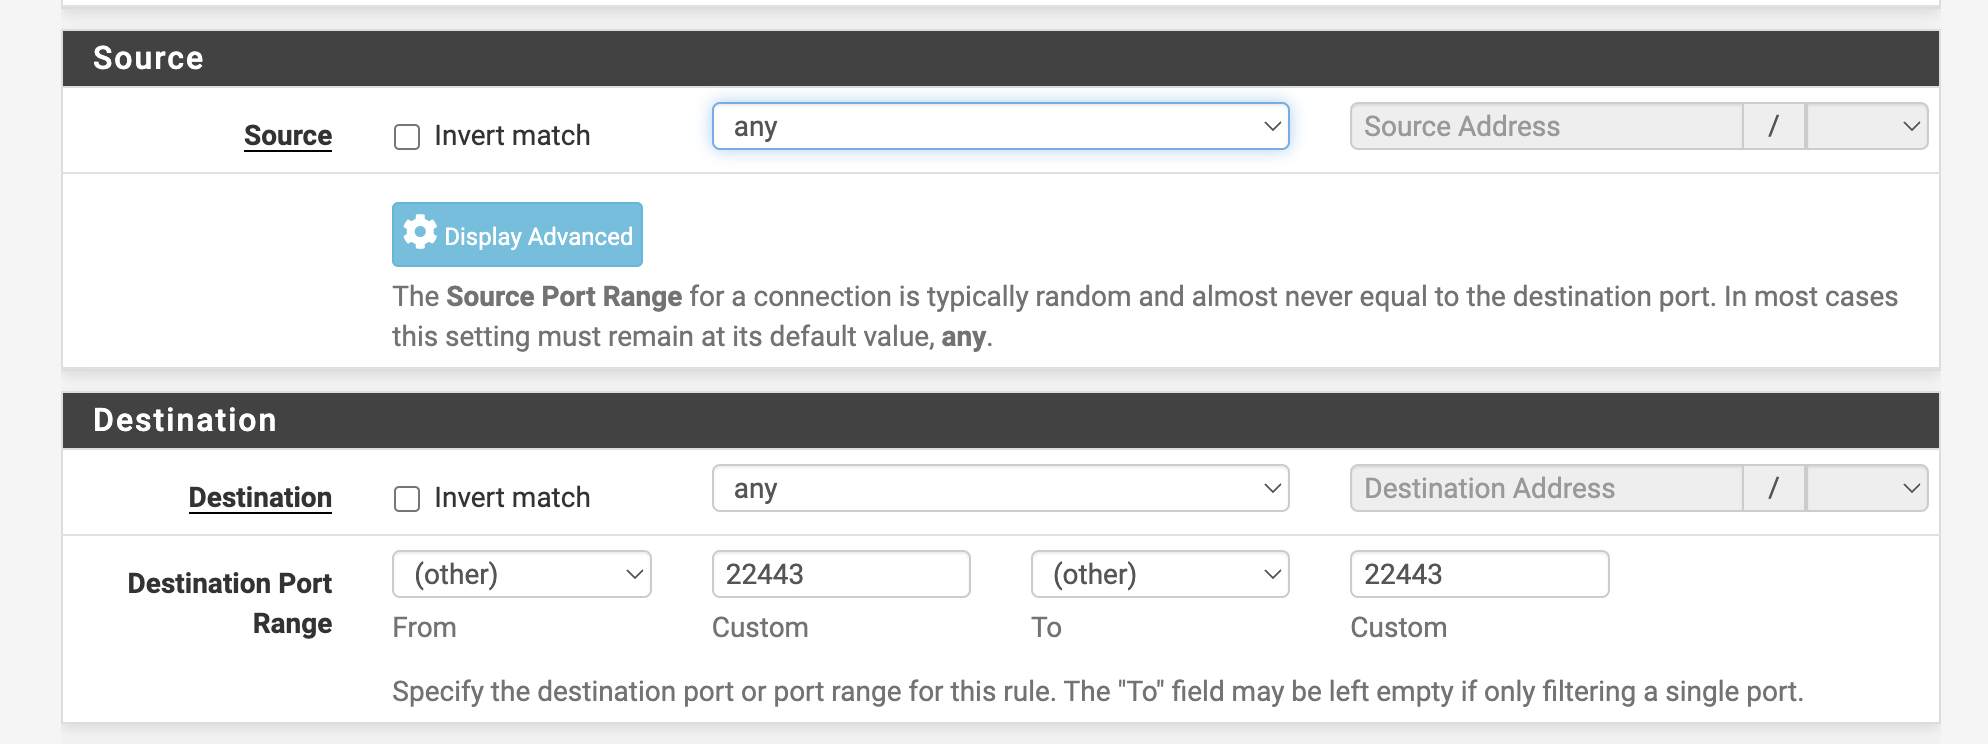Click the Source Address input field
Screen dimensions: 1988x744
(1546, 127)
